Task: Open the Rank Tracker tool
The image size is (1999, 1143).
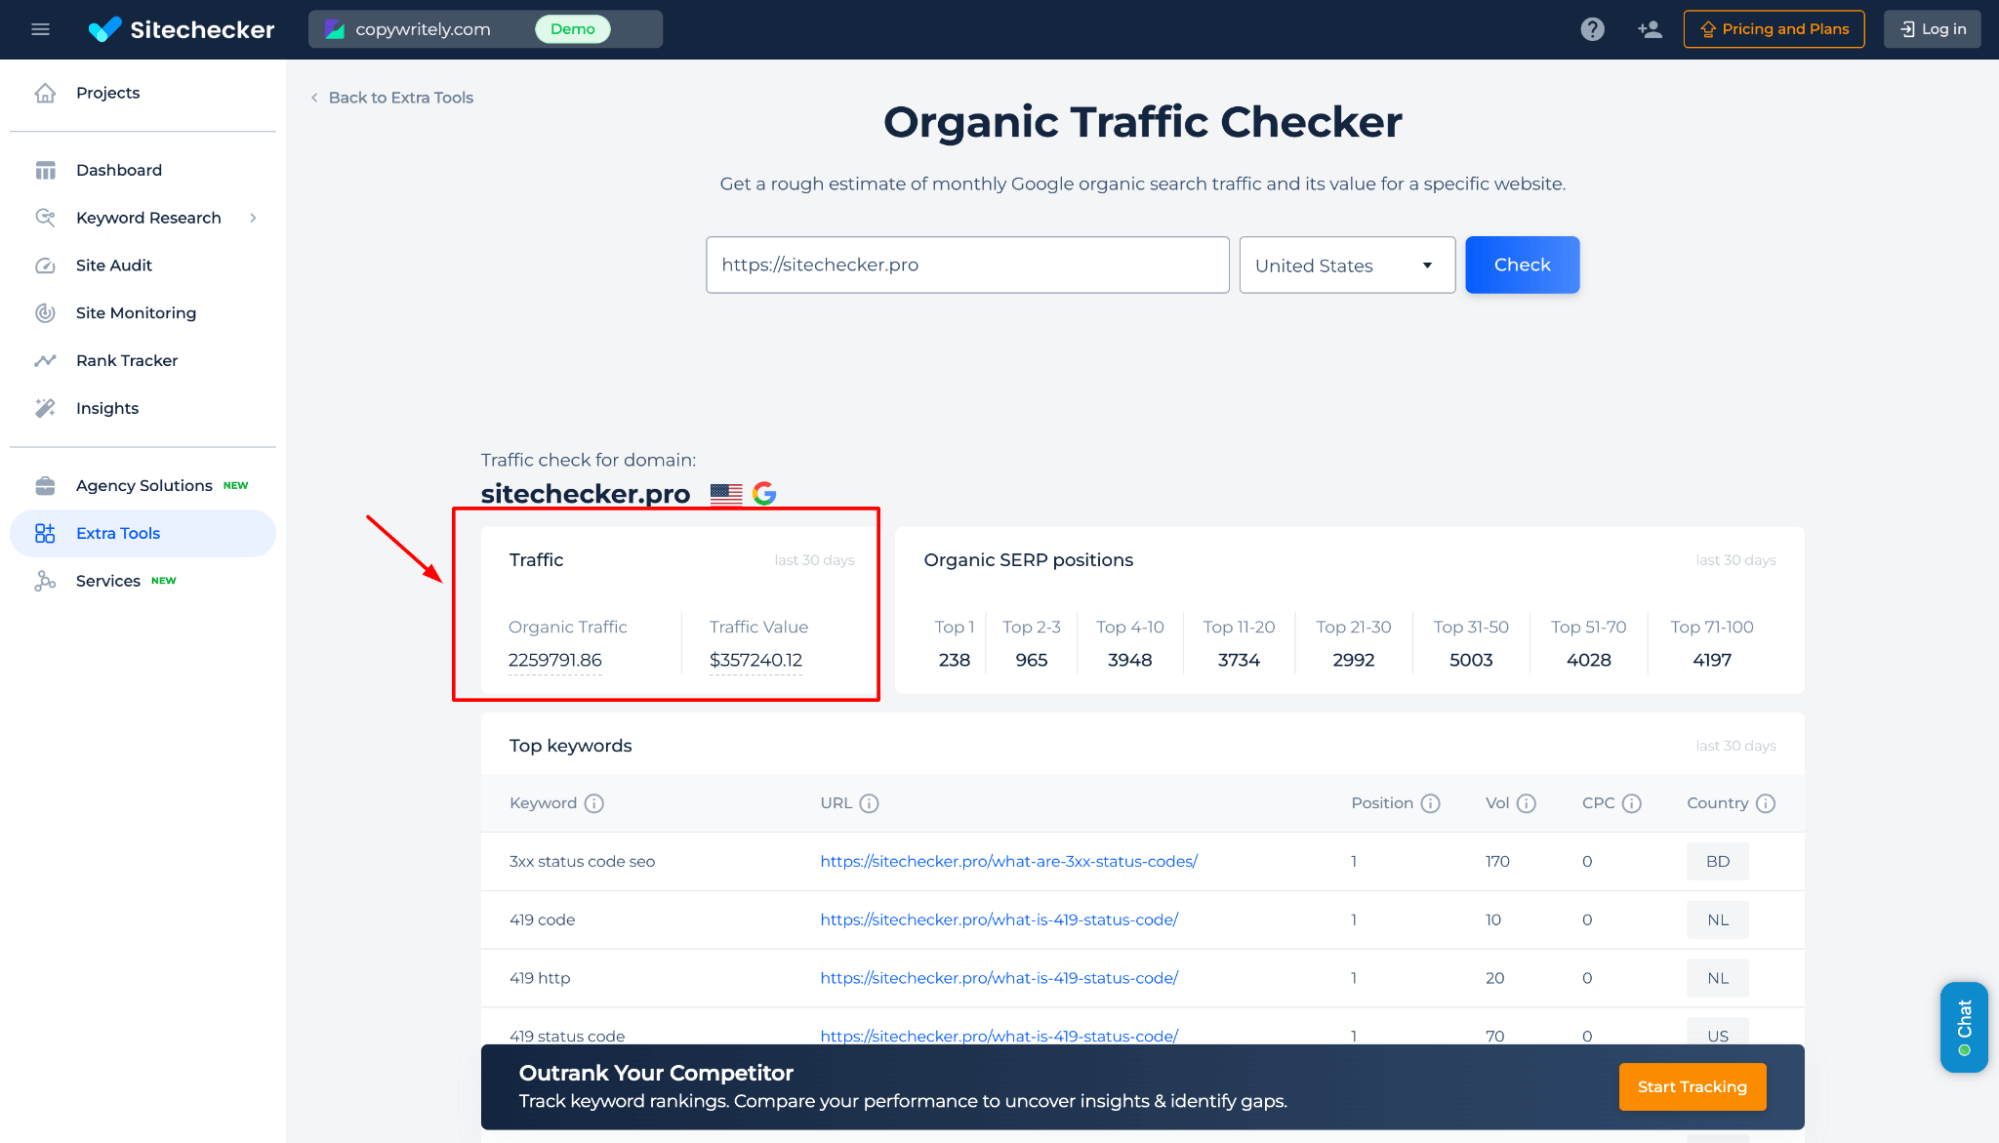Action: 127,360
